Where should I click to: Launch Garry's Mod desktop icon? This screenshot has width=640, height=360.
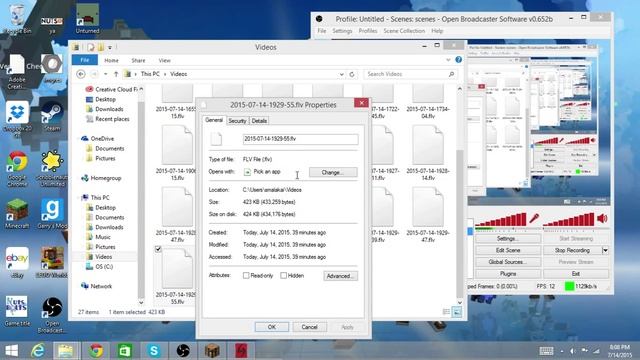click(52, 213)
